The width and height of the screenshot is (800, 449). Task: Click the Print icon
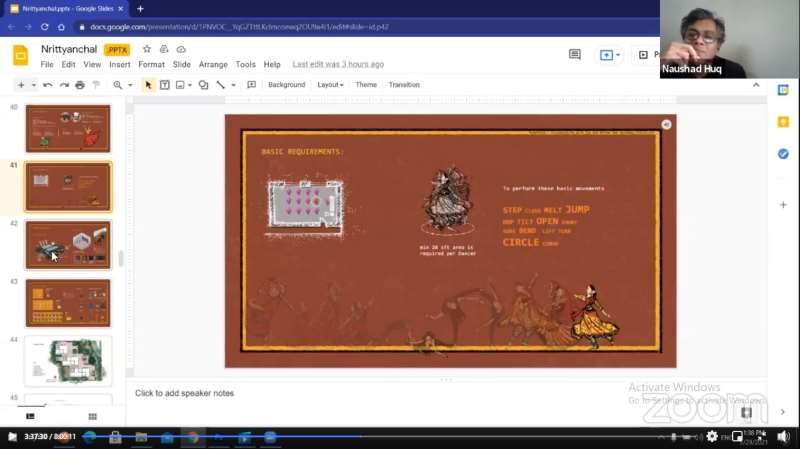coord(80,85)
